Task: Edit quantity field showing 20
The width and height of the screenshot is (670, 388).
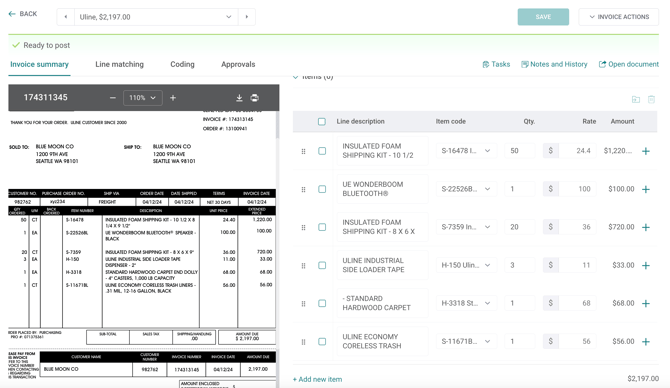Action: (x=519, y=227)
